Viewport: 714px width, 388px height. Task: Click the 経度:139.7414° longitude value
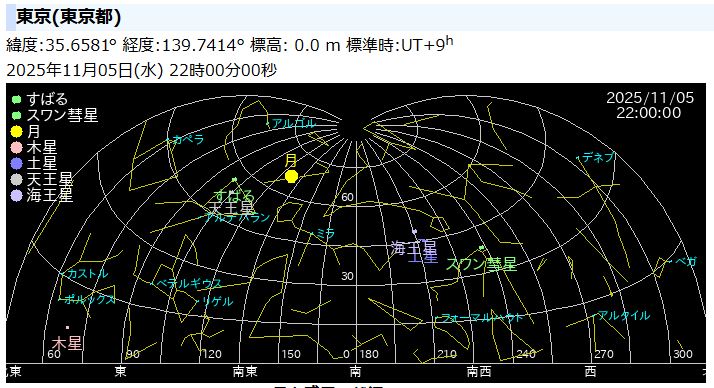(184, 45)
